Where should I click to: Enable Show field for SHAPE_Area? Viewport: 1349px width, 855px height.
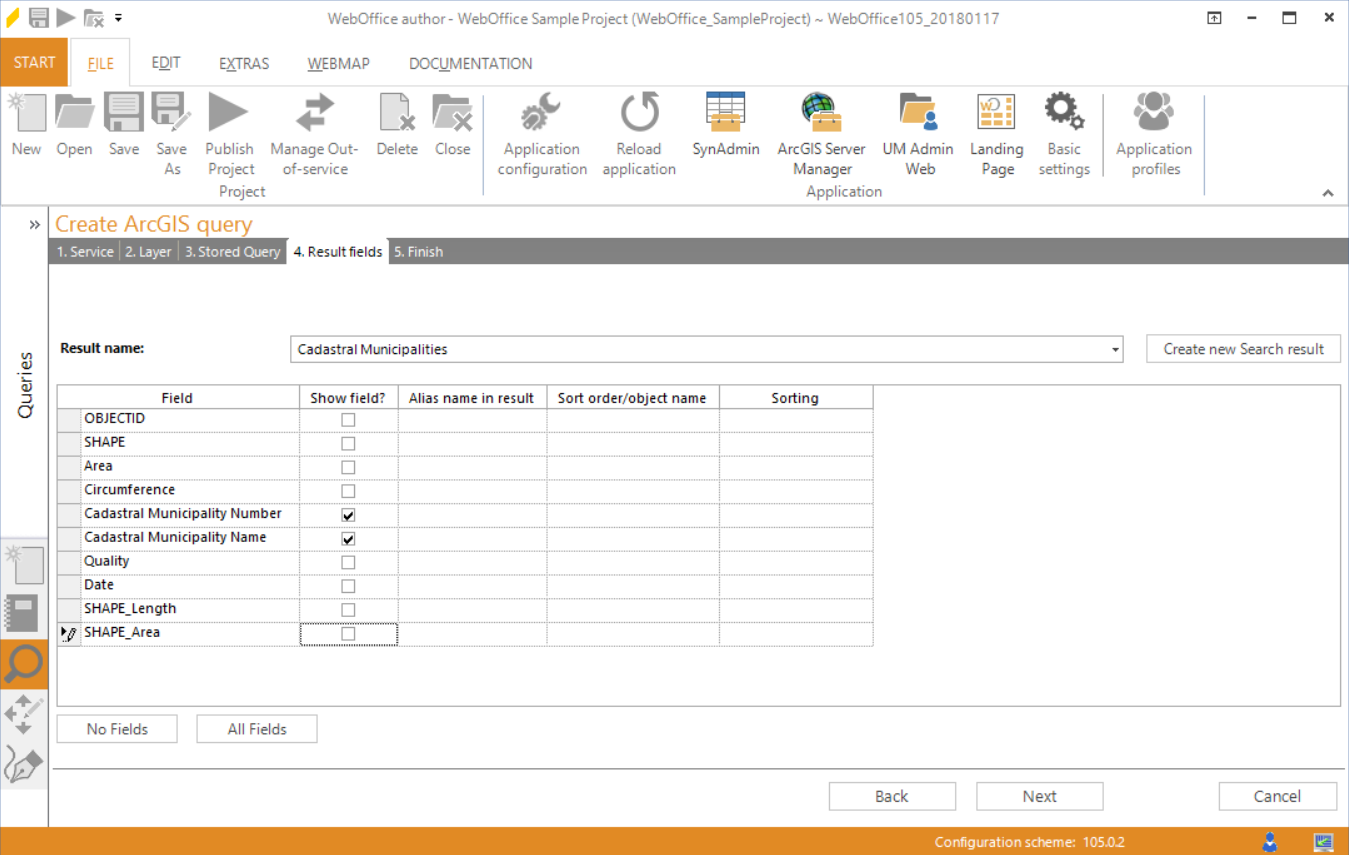[348, 633]
